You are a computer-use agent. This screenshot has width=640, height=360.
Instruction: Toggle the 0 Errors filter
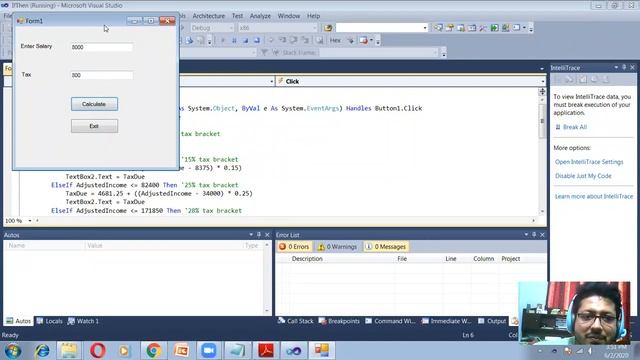(294, 247)
